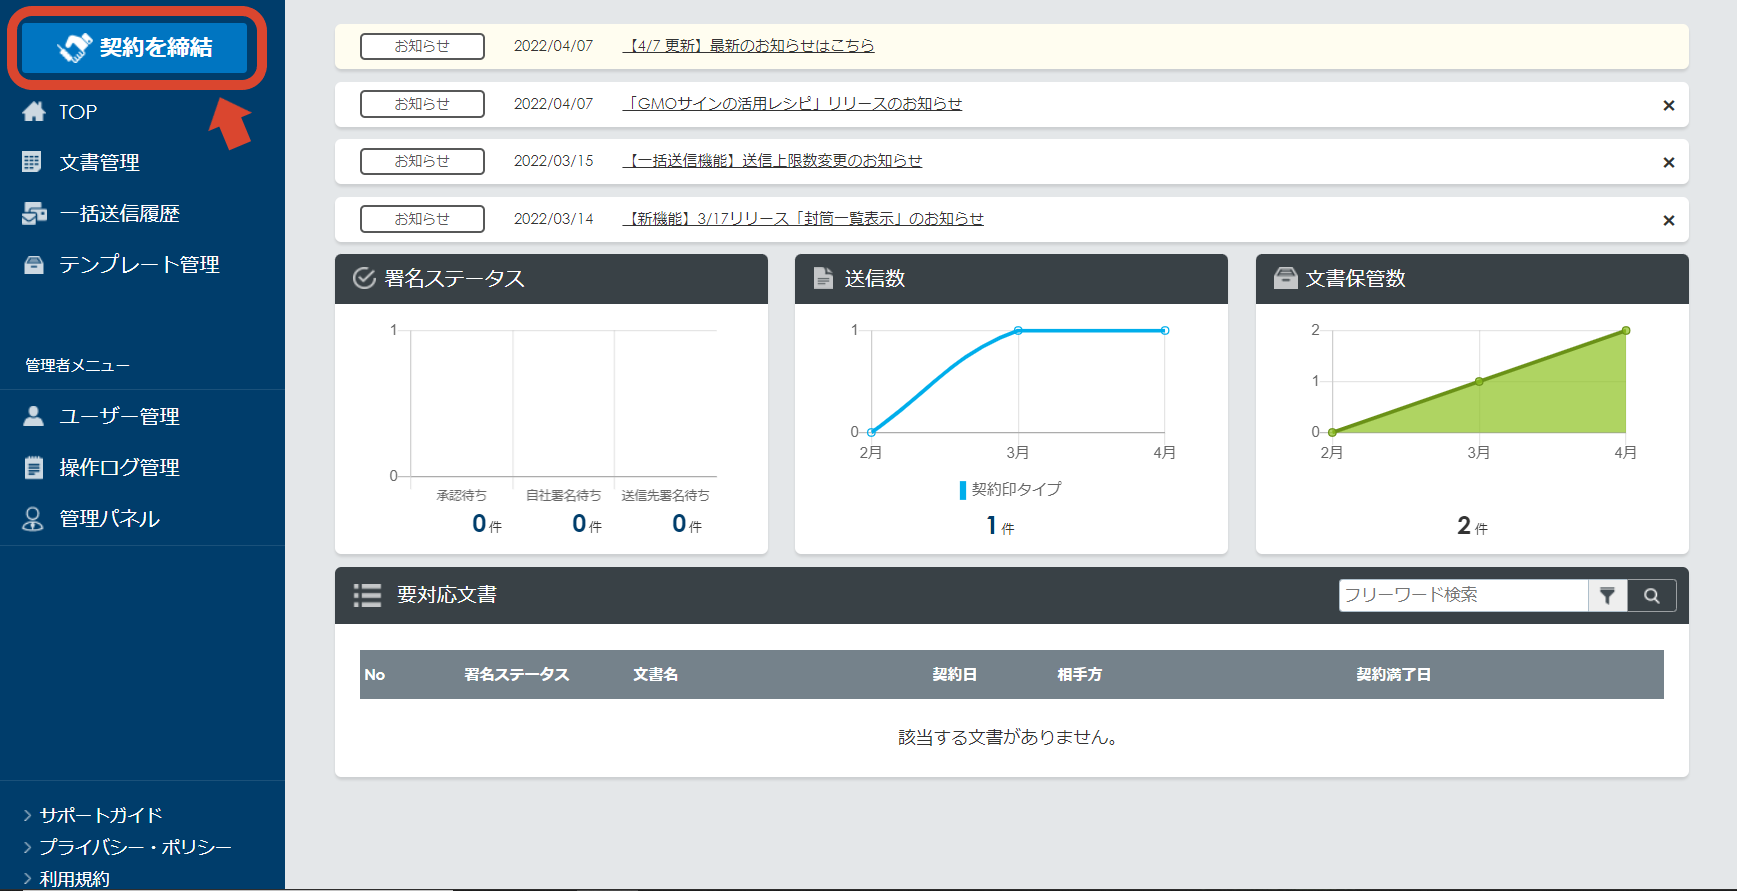Click the 契約印タイプ legend marker

[x=962, y=490]
